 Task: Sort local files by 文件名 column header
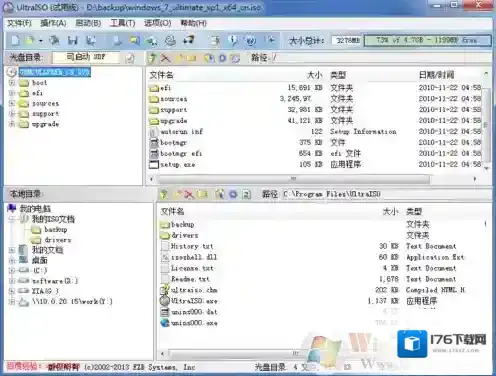(172, 211)
